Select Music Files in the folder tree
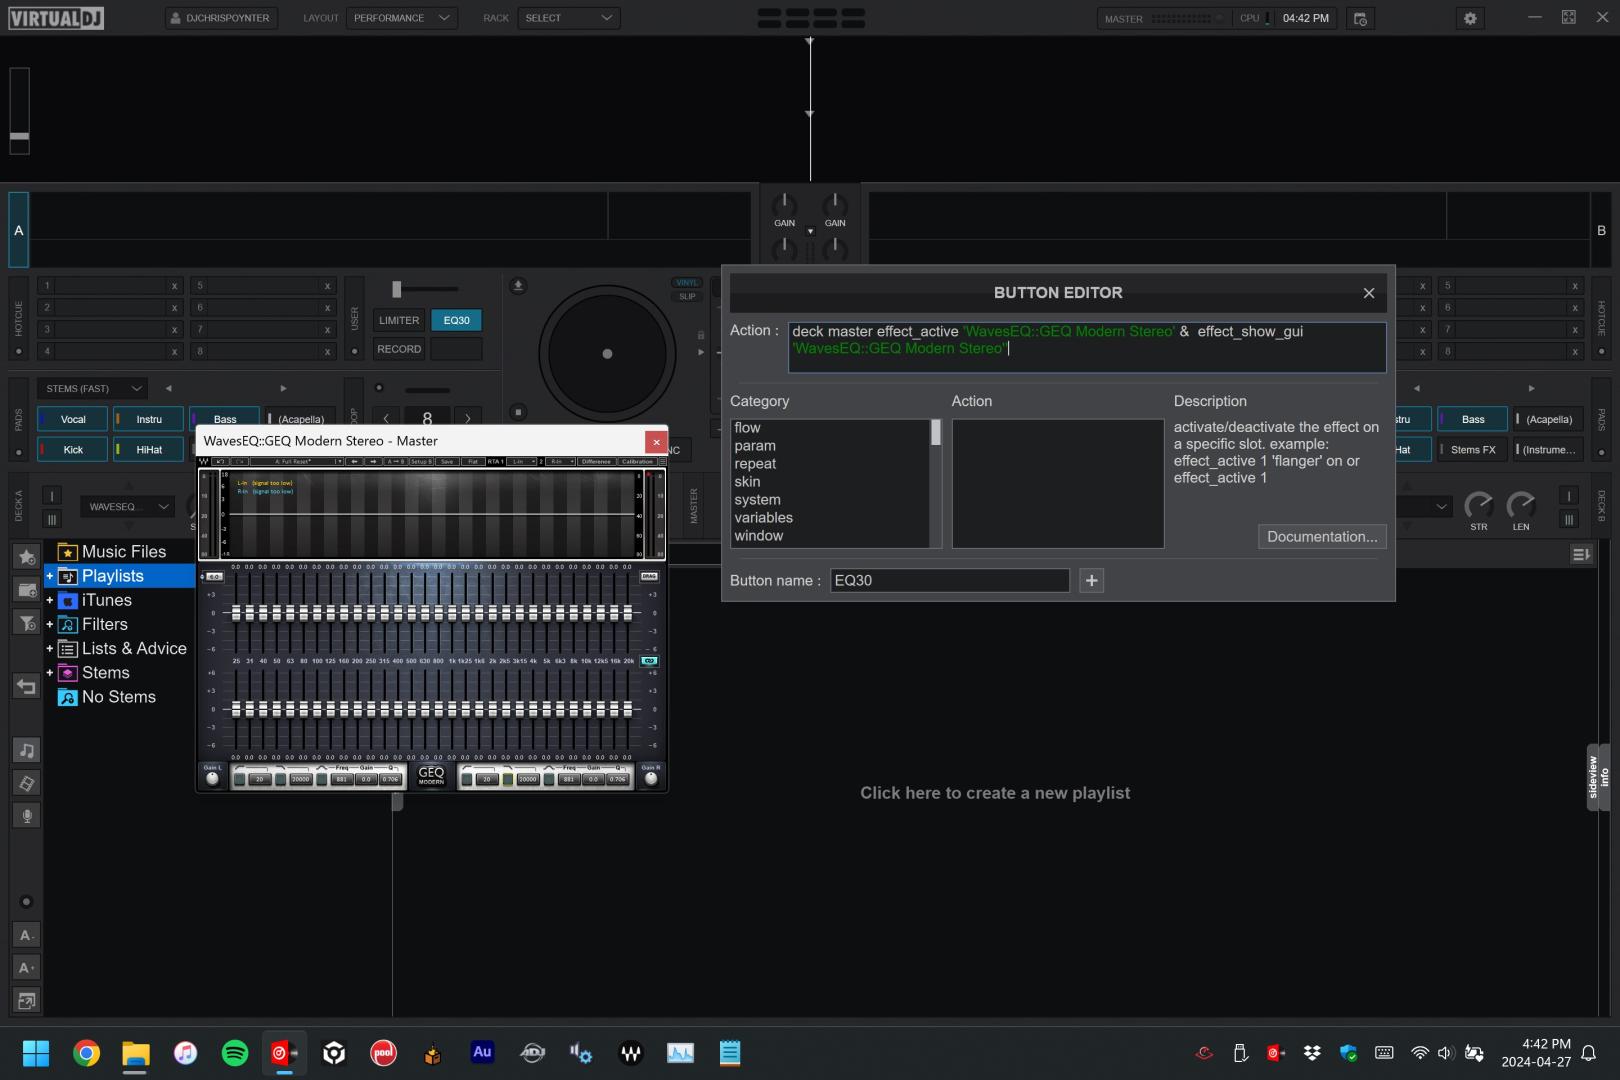Image resolution: width=1620 pixels, height=1080 pixels. [x=124, y=552]
